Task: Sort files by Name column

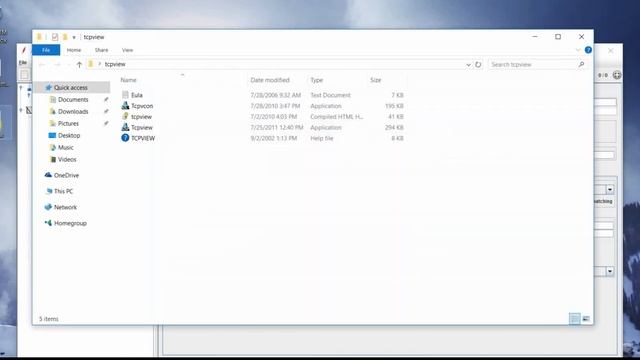Action: pyautogui.click(x=129, y=80)
